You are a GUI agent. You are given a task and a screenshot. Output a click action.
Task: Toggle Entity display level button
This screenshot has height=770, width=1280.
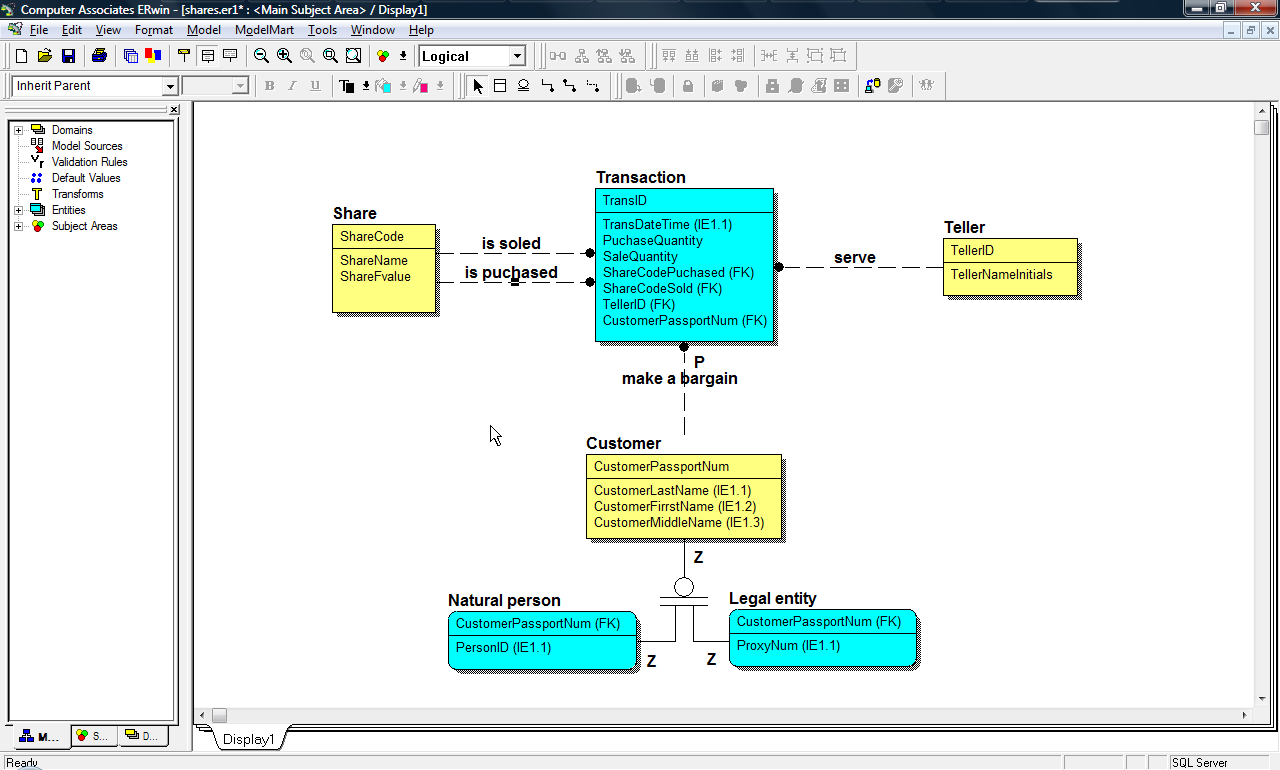(x=184, y=56)
